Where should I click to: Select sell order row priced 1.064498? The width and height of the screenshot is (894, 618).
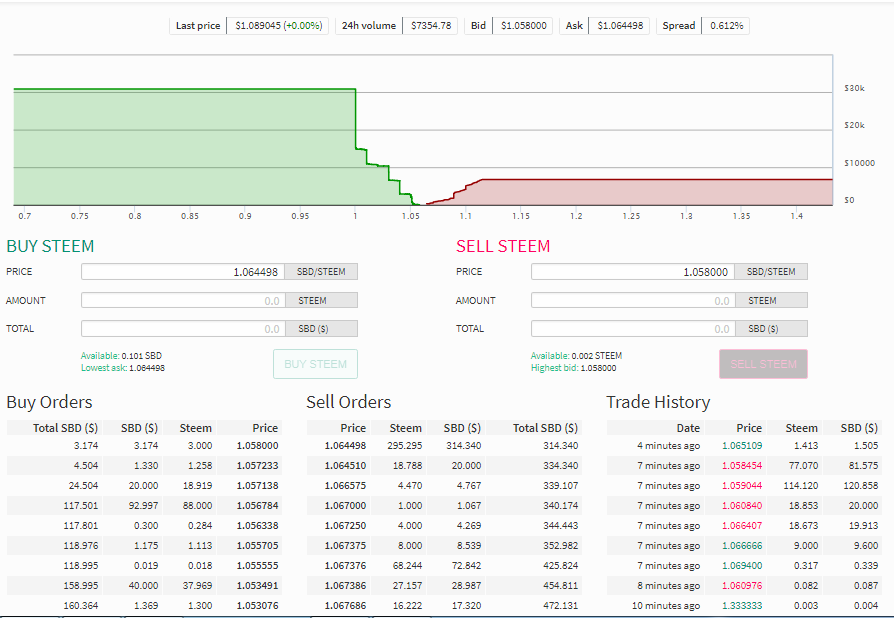444,445
